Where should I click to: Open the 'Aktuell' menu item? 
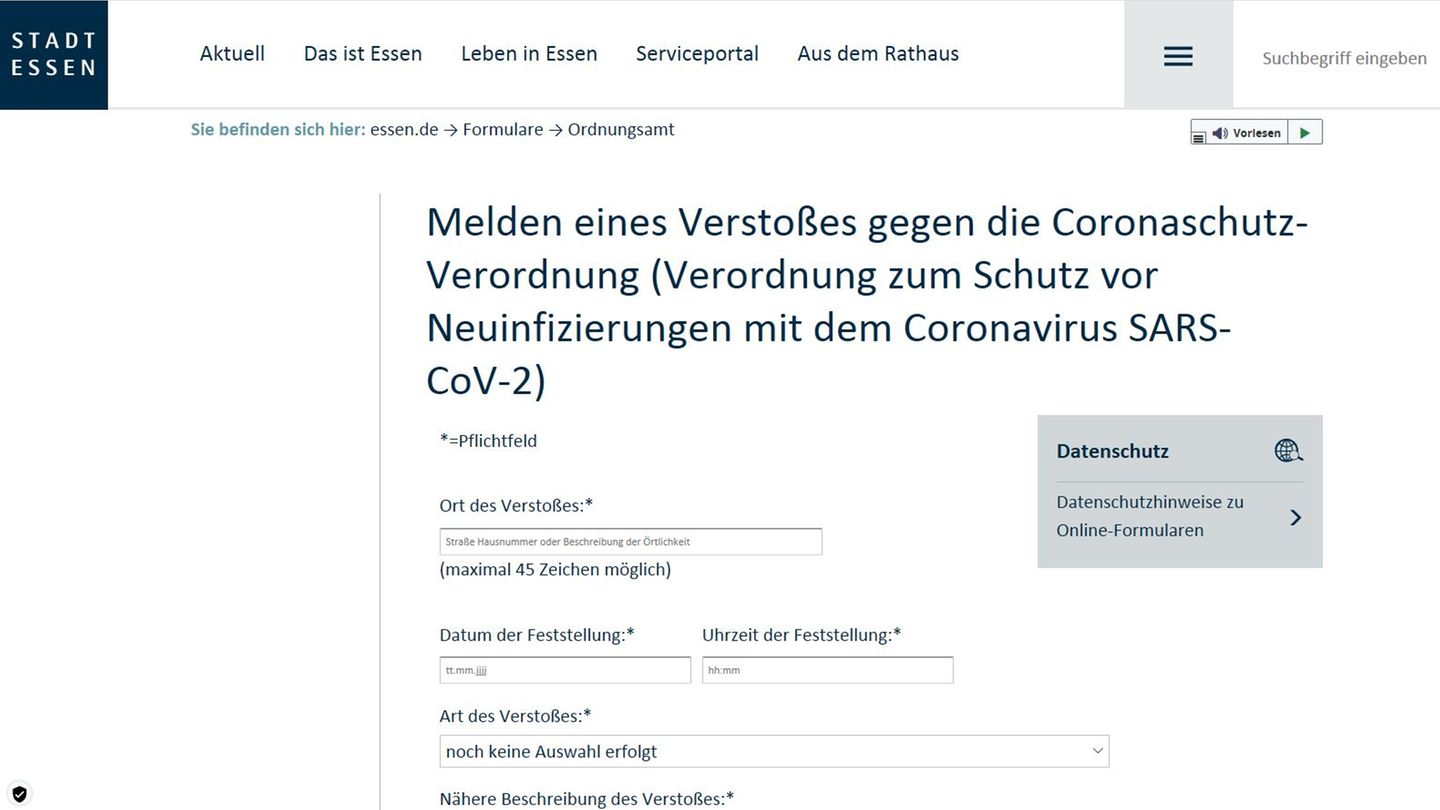(232, 54)
